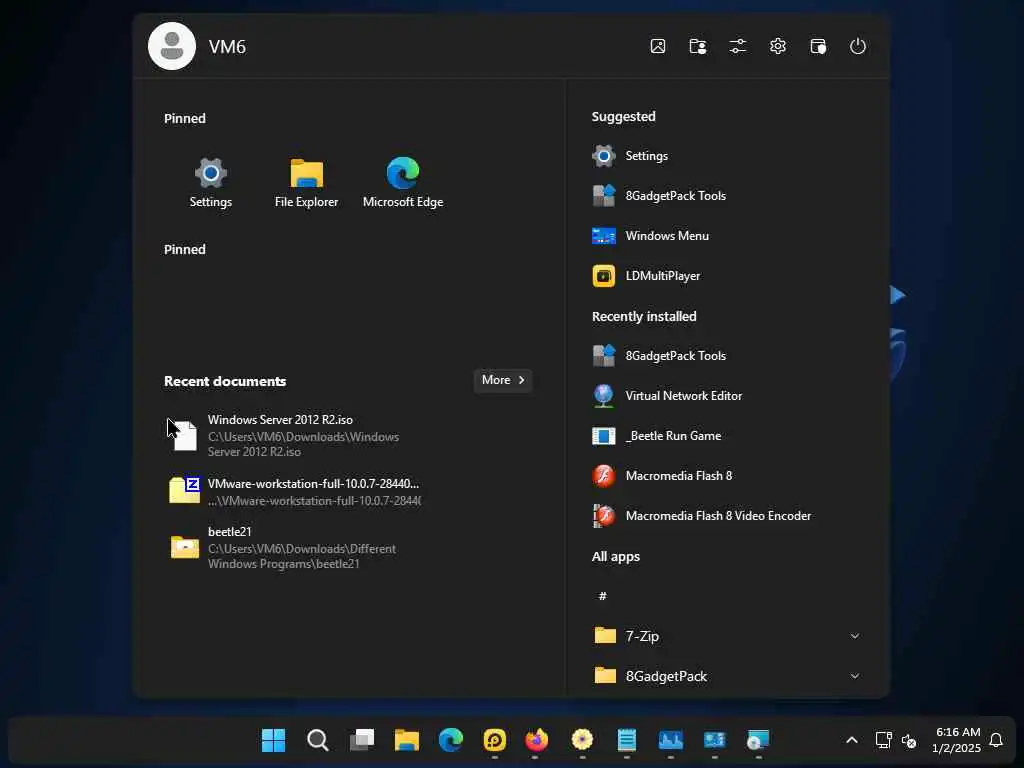The width and height of the screenshot is (1024, 768).
Task: Click the Power button icon
Action: click(857, 46)
